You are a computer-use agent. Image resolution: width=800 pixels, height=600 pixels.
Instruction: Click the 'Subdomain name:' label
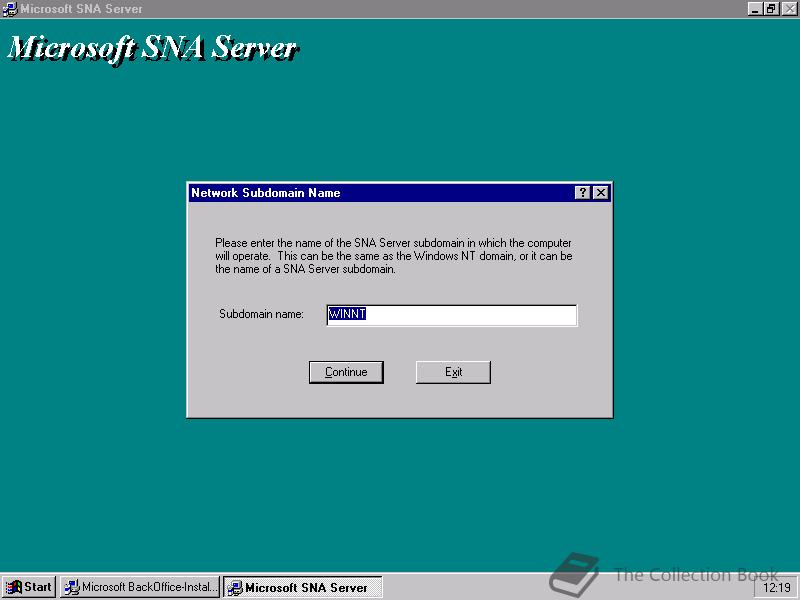click(261, 314)
